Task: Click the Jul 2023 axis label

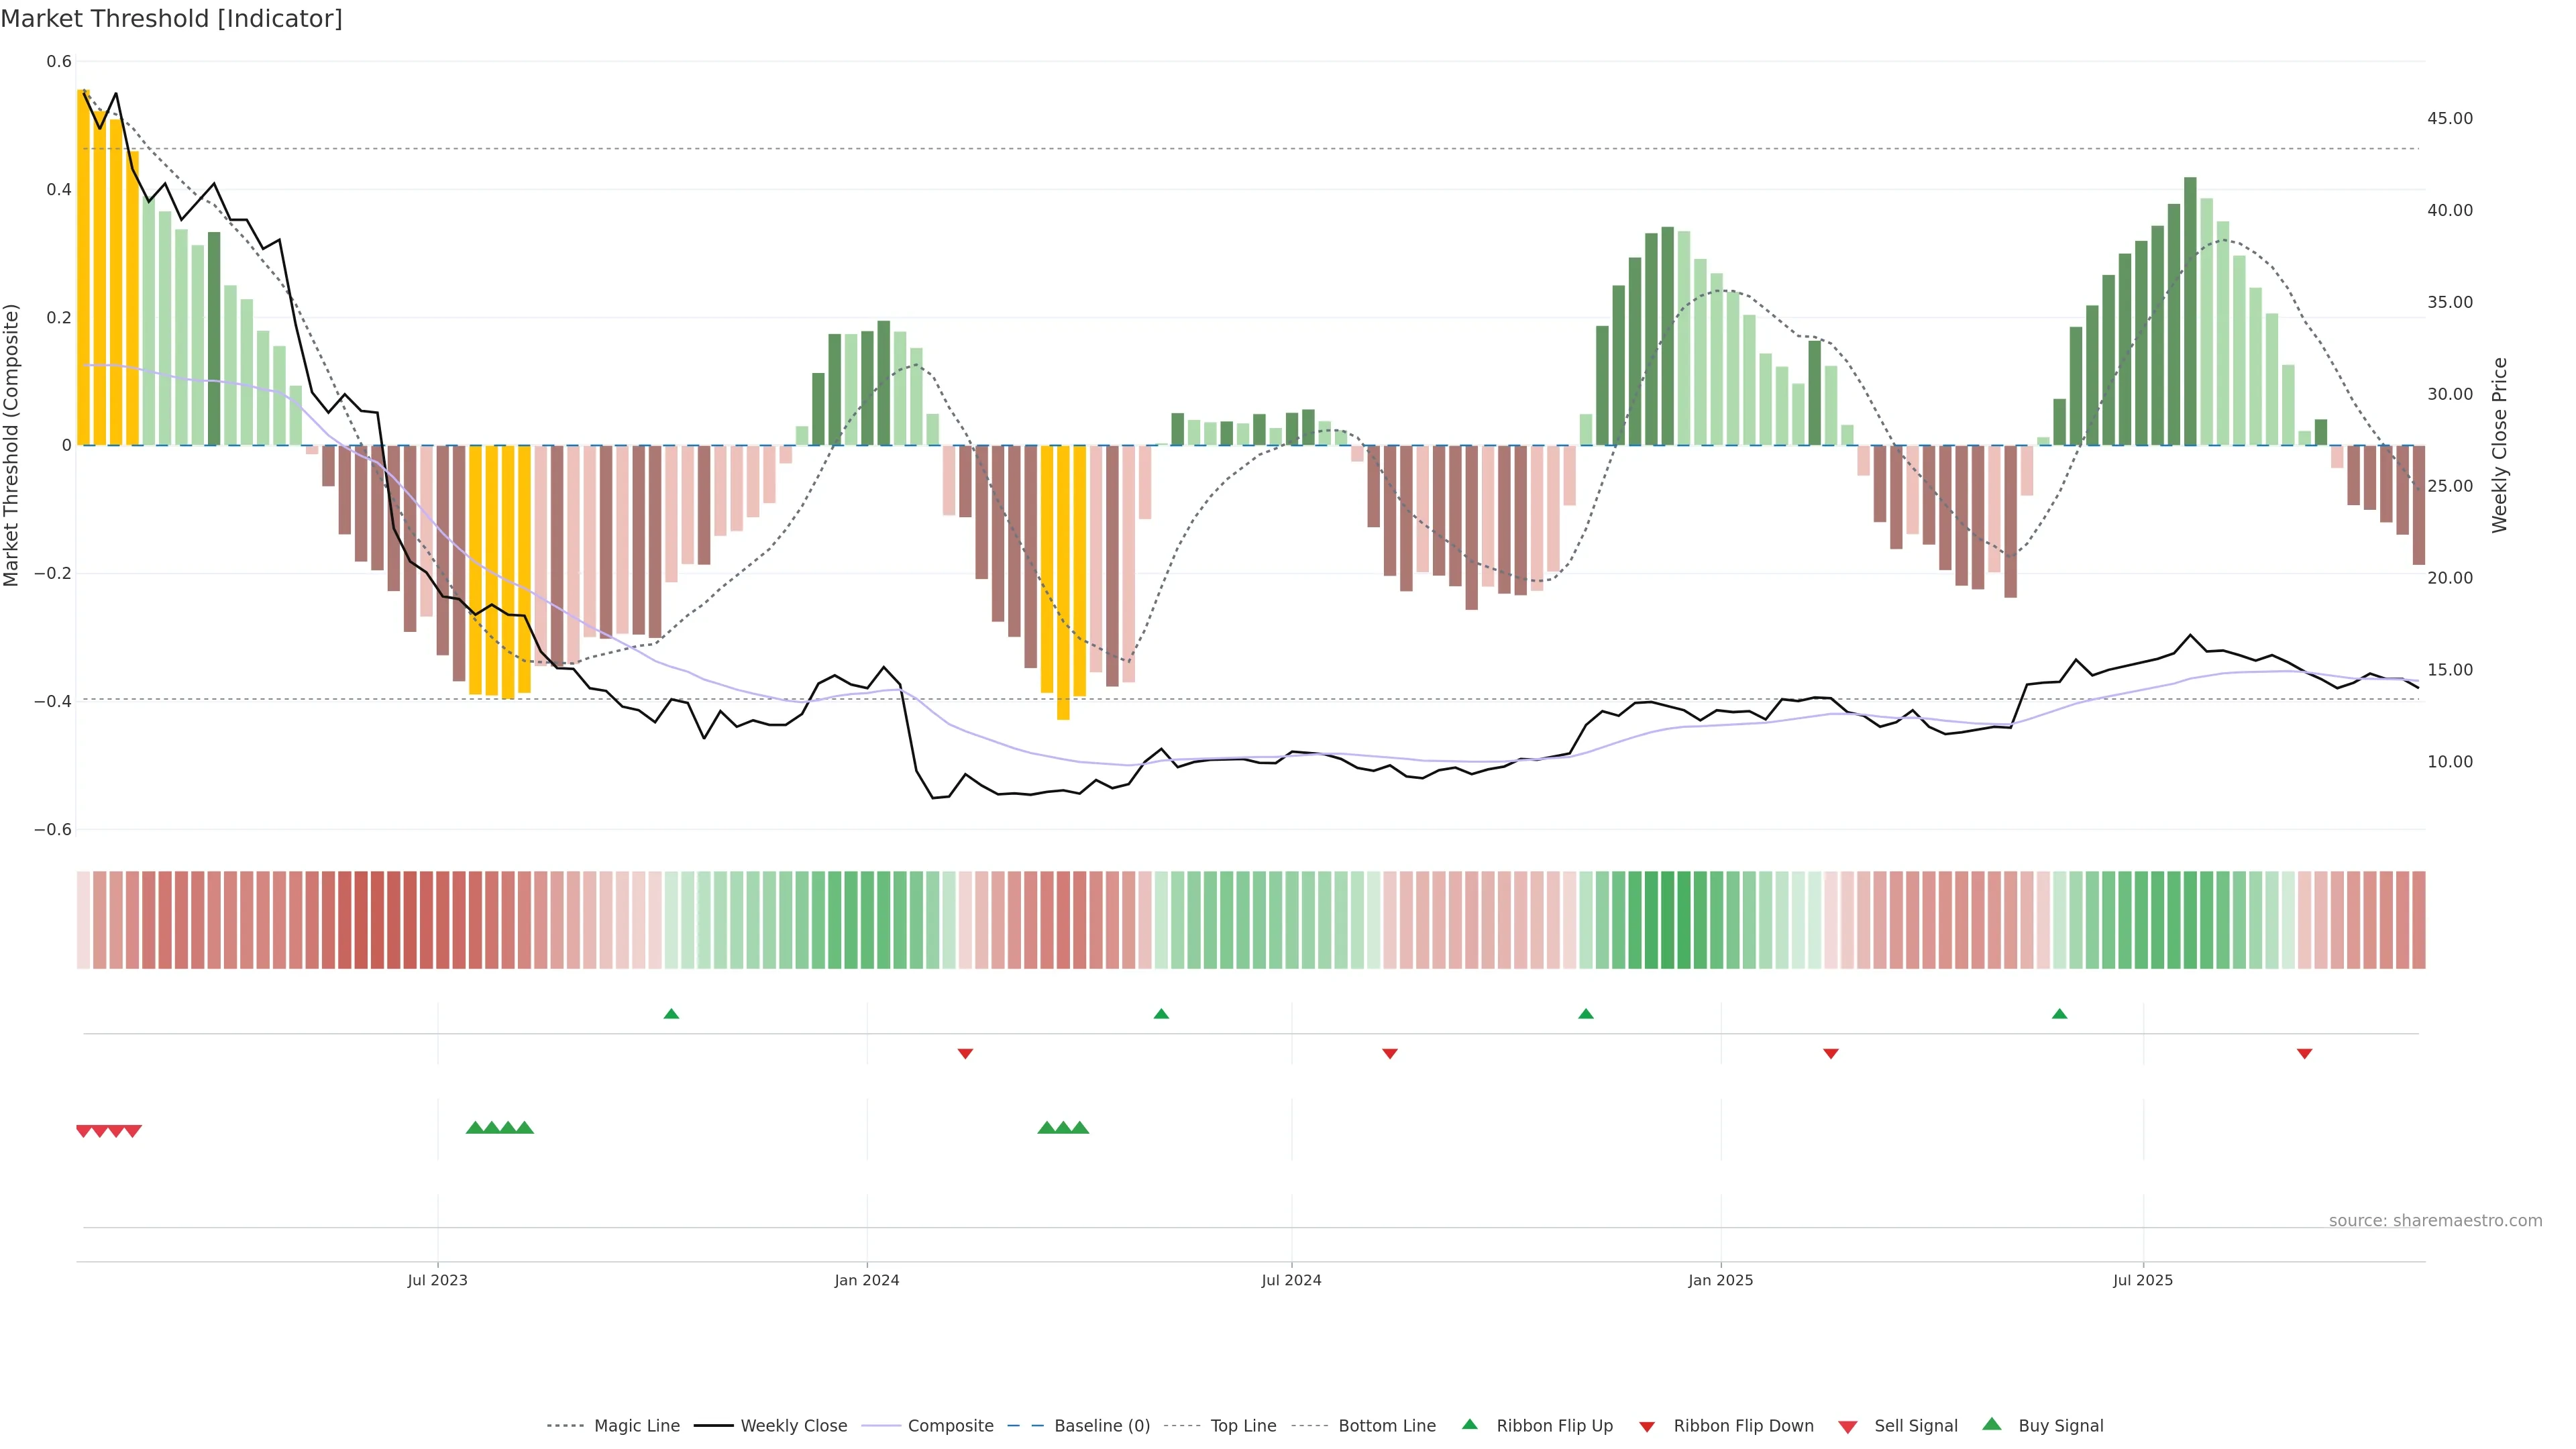Action: [437, 1280]
